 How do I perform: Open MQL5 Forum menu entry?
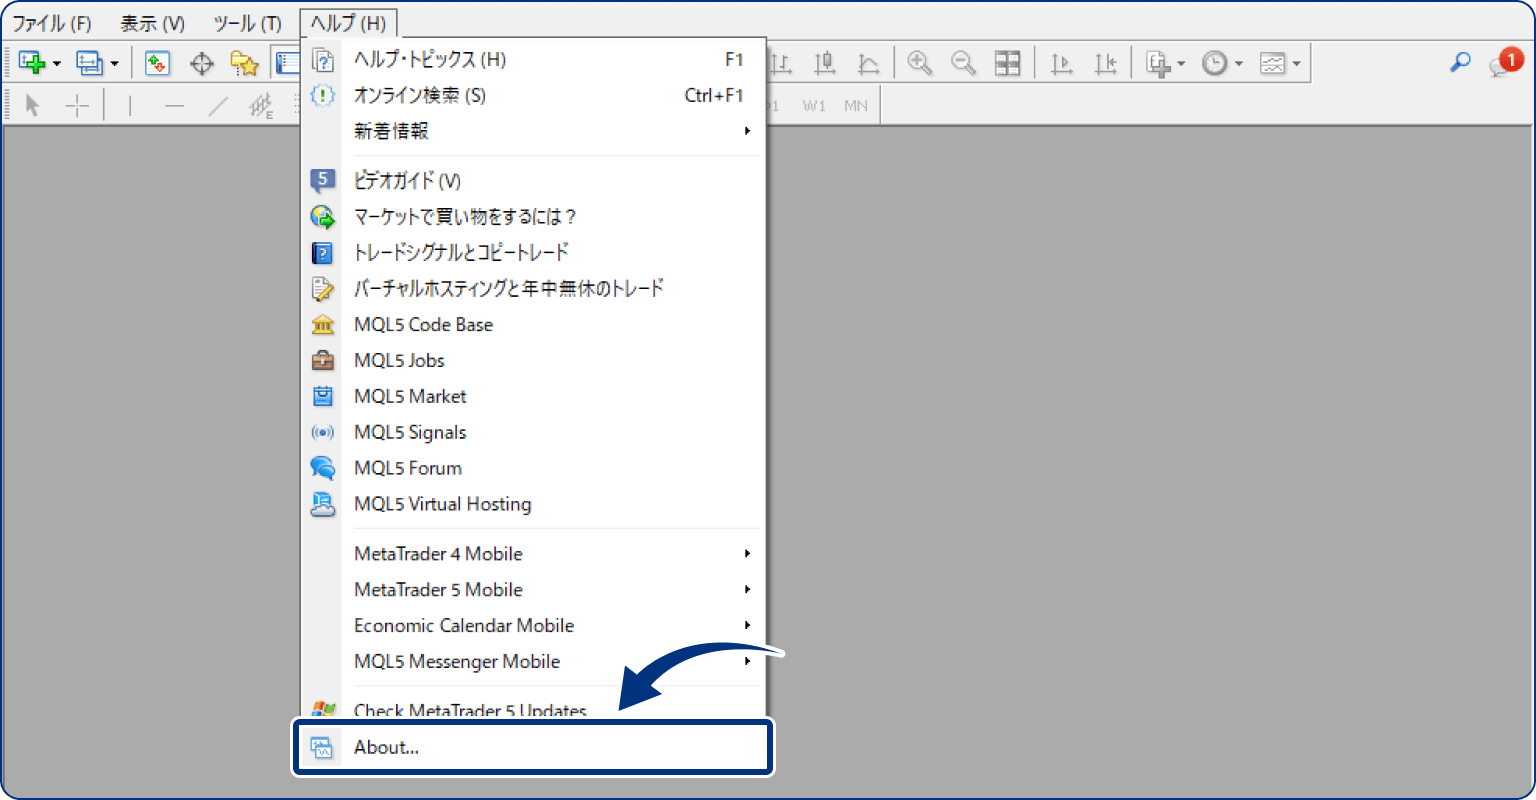[533, 469]
